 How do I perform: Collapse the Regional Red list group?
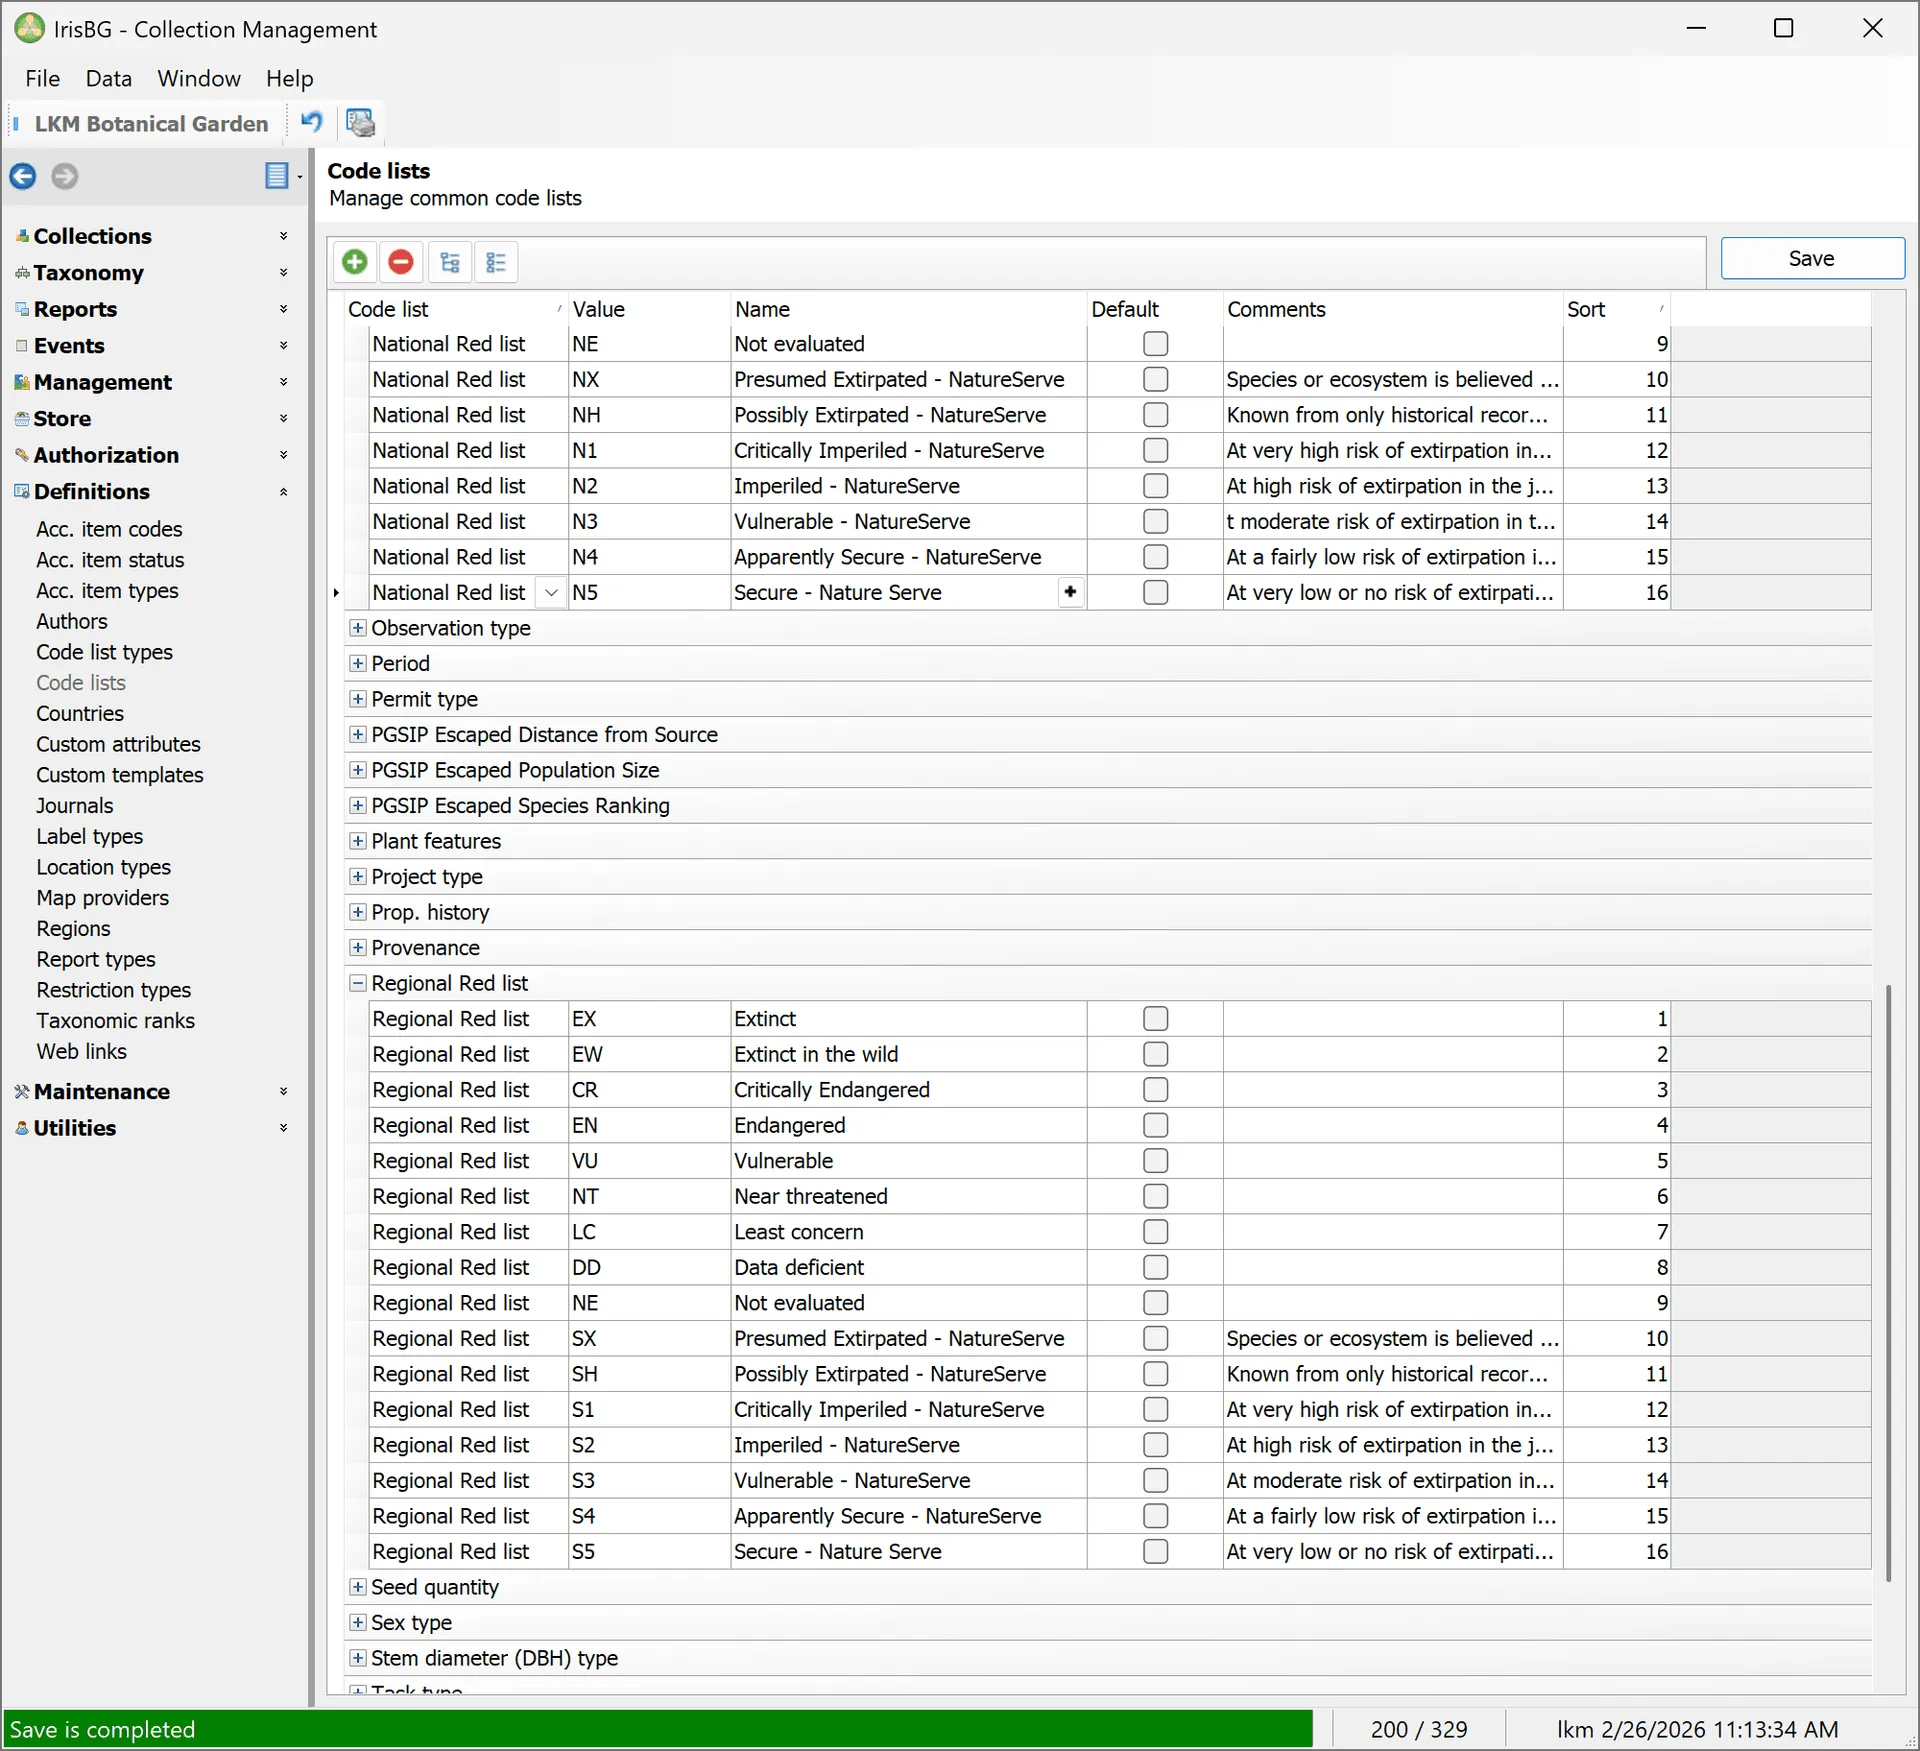357,984
